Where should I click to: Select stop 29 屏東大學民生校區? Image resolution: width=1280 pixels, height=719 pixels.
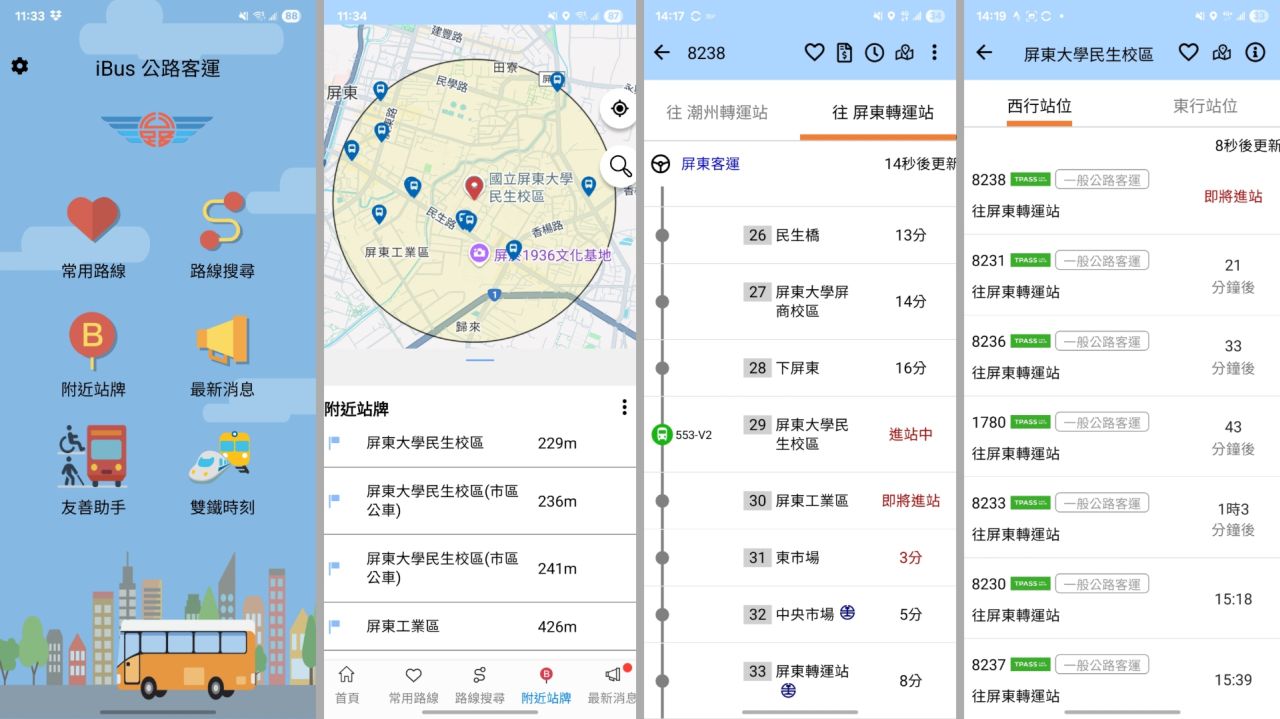point(800,434)
